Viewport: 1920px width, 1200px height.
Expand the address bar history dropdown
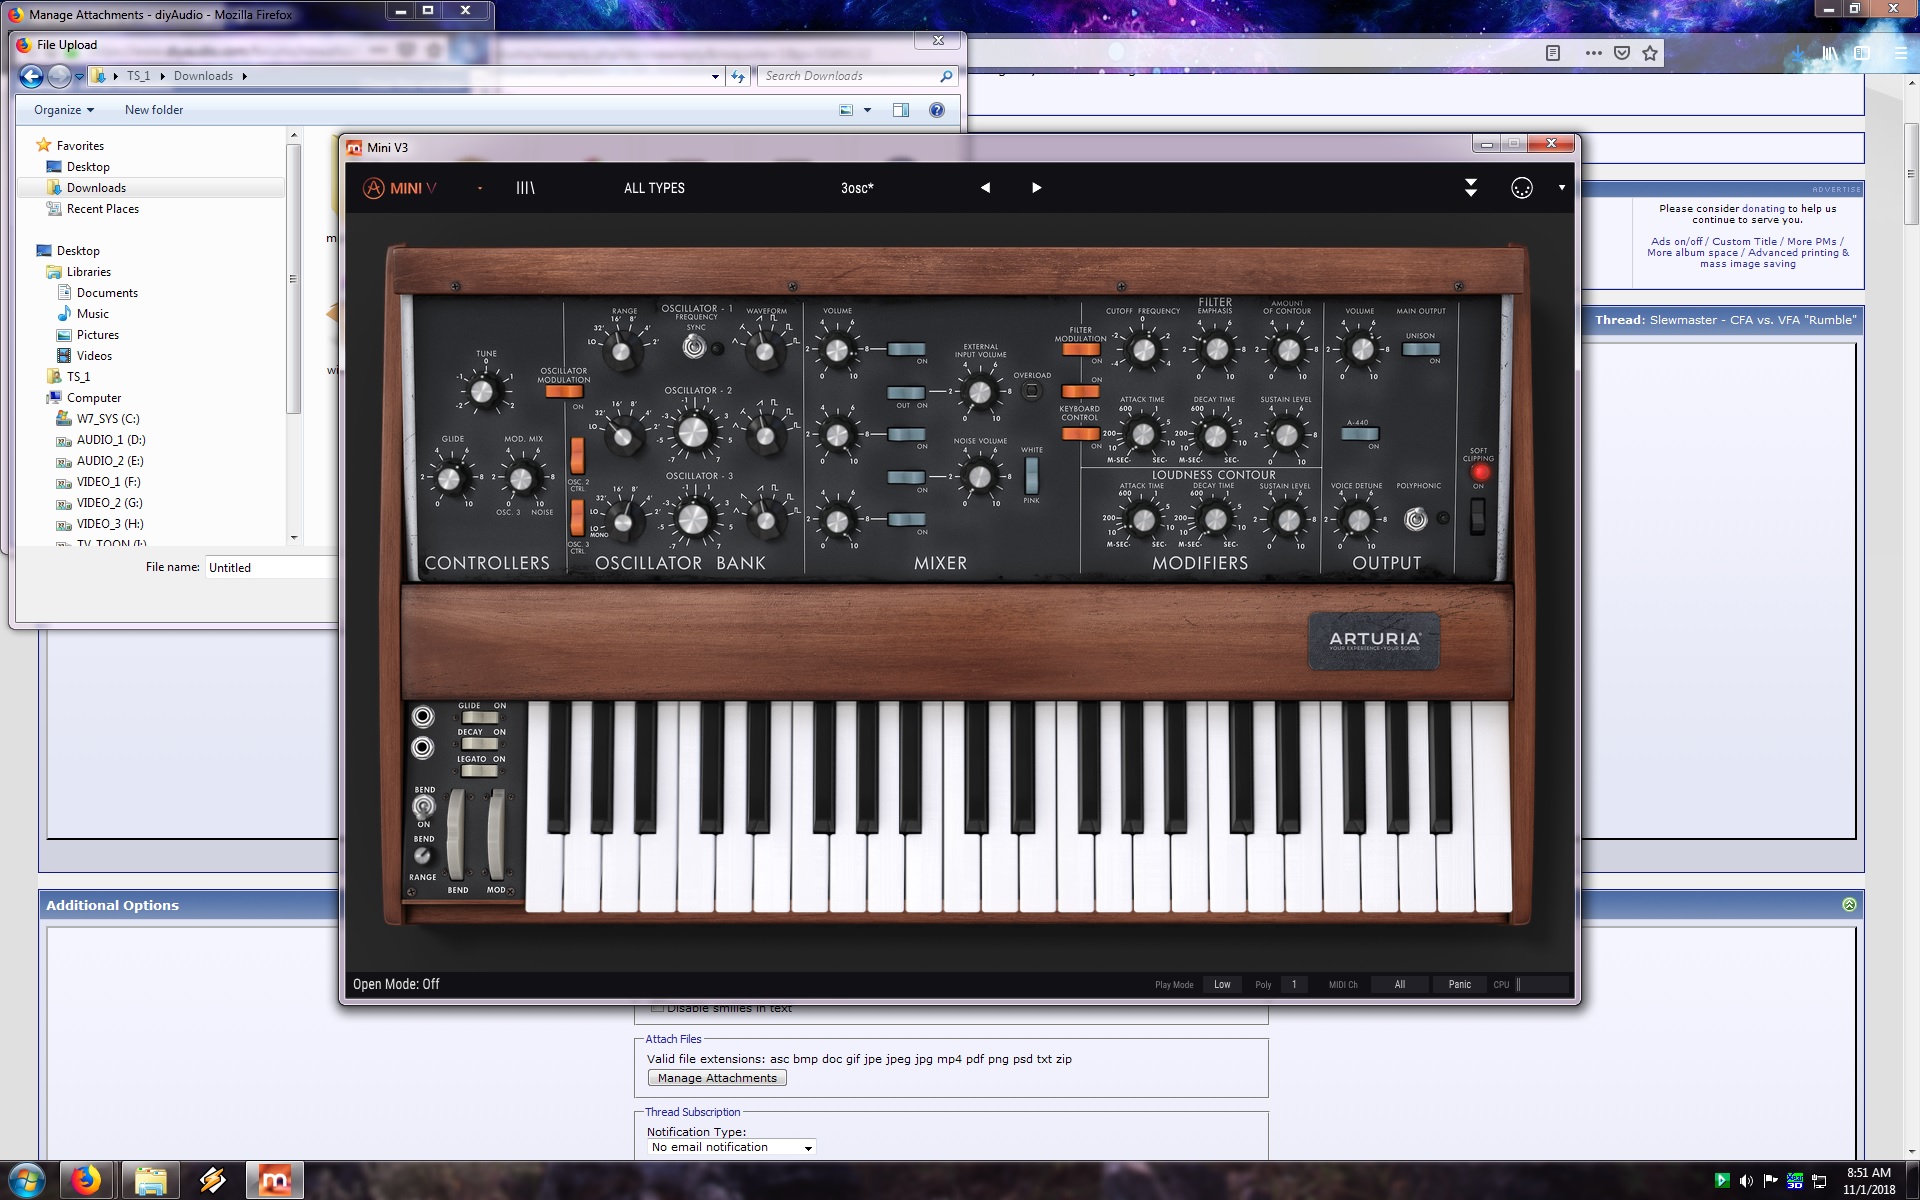click(715, 76)
